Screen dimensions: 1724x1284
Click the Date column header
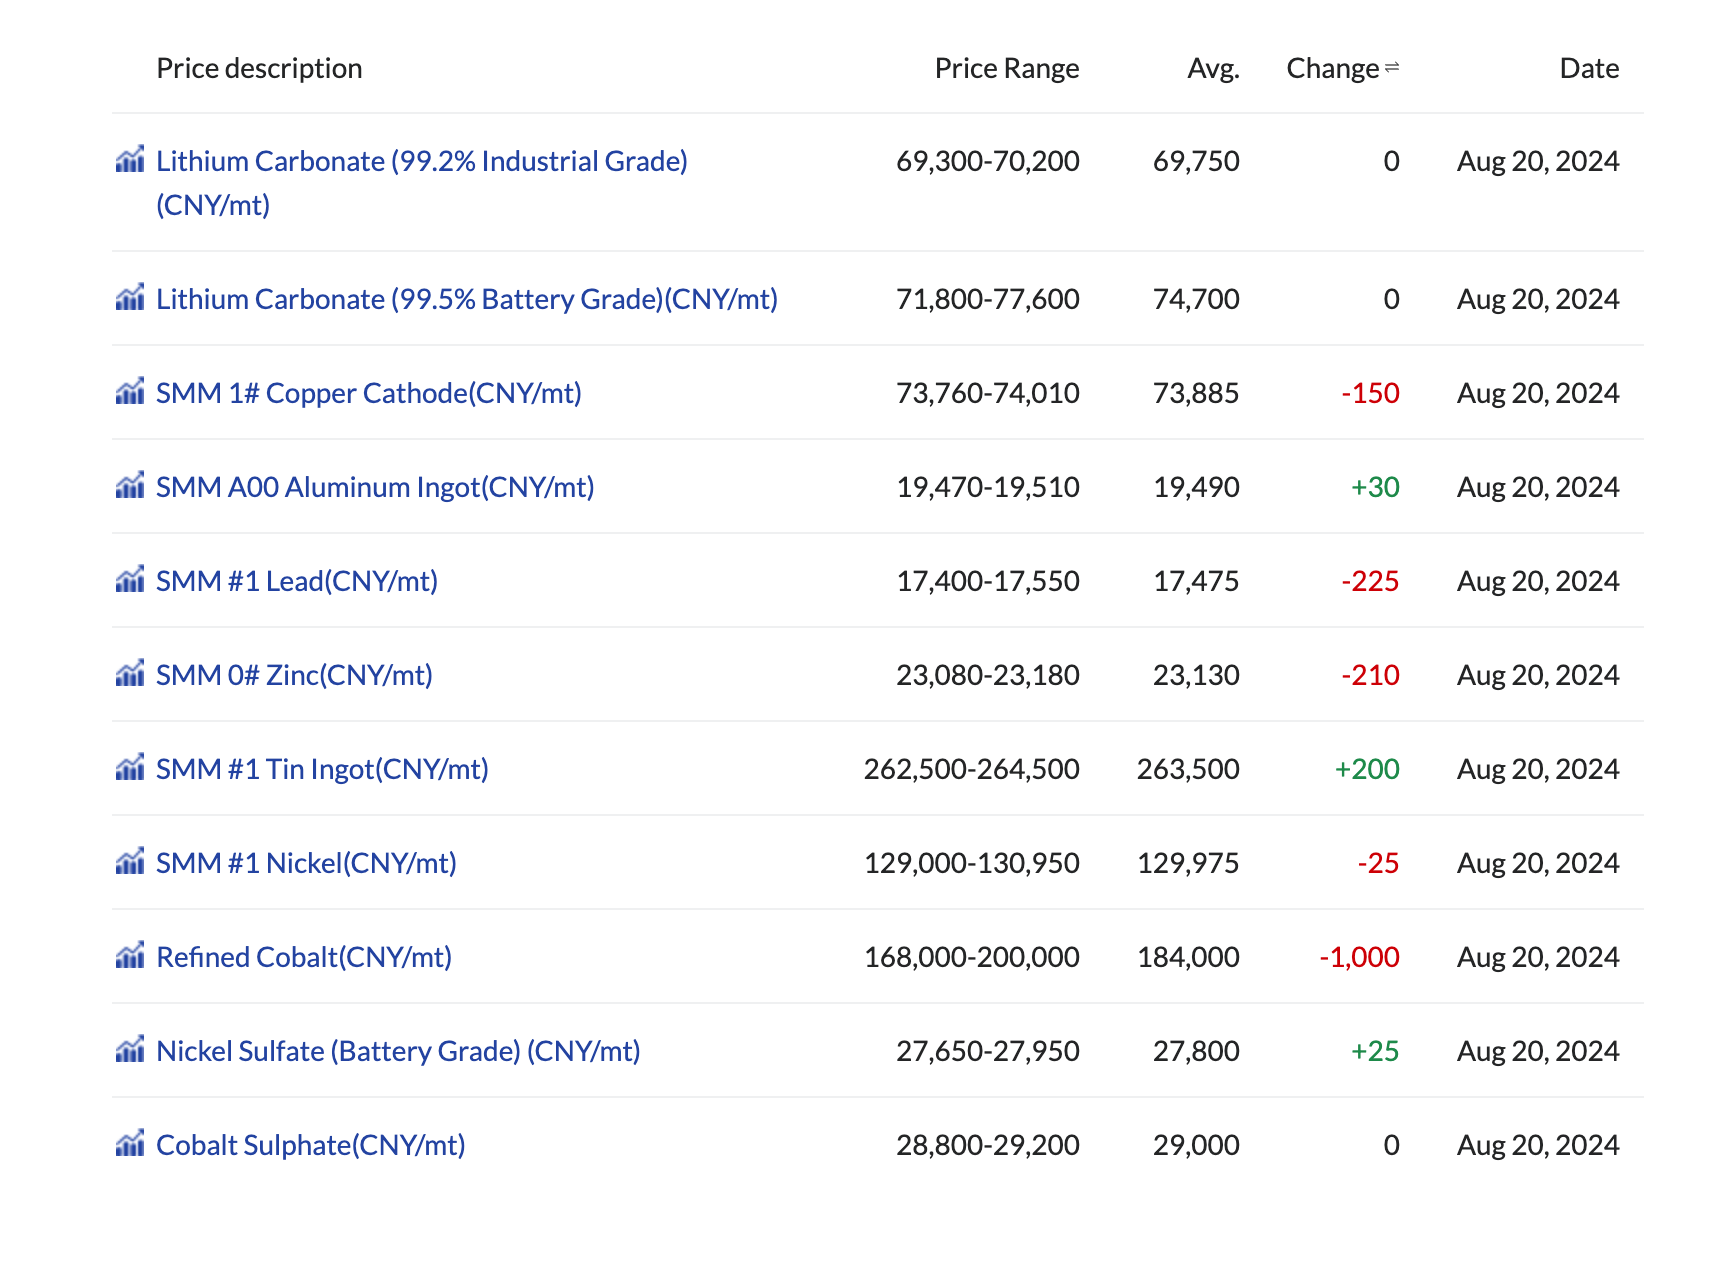point(1589,68)
